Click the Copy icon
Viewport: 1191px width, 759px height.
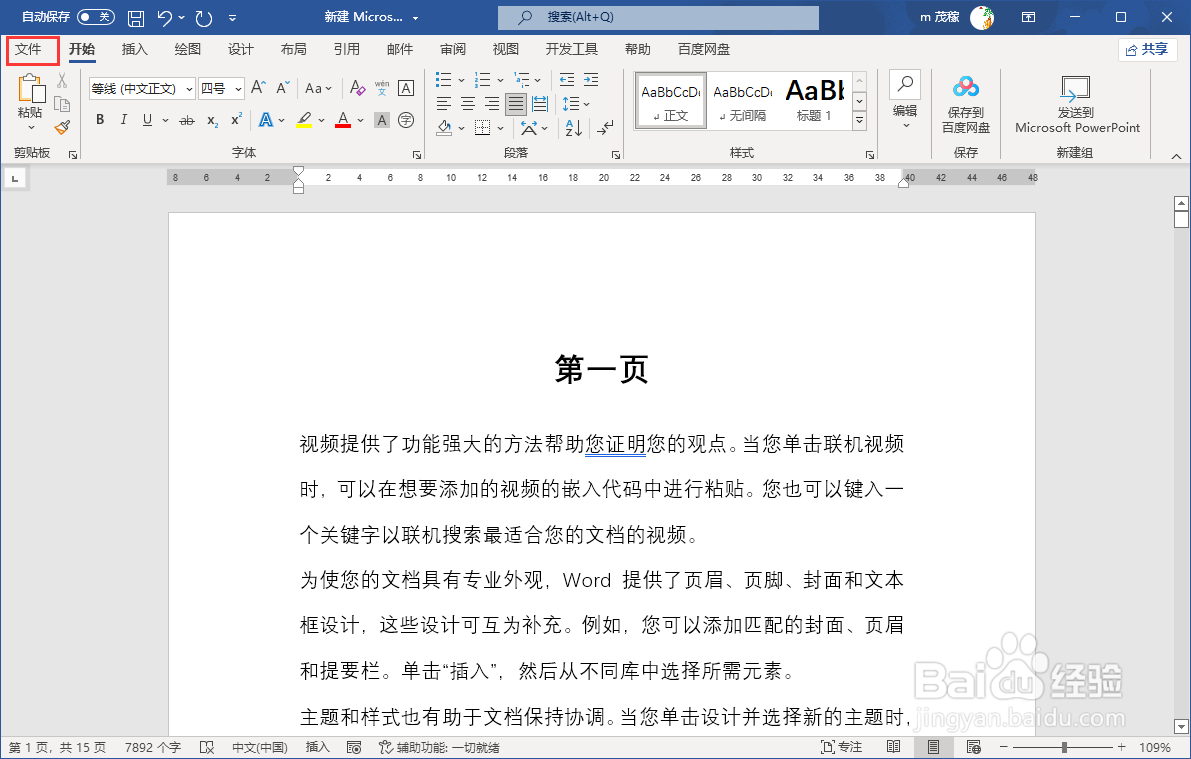pyautogui.click(x=62, y=103)
